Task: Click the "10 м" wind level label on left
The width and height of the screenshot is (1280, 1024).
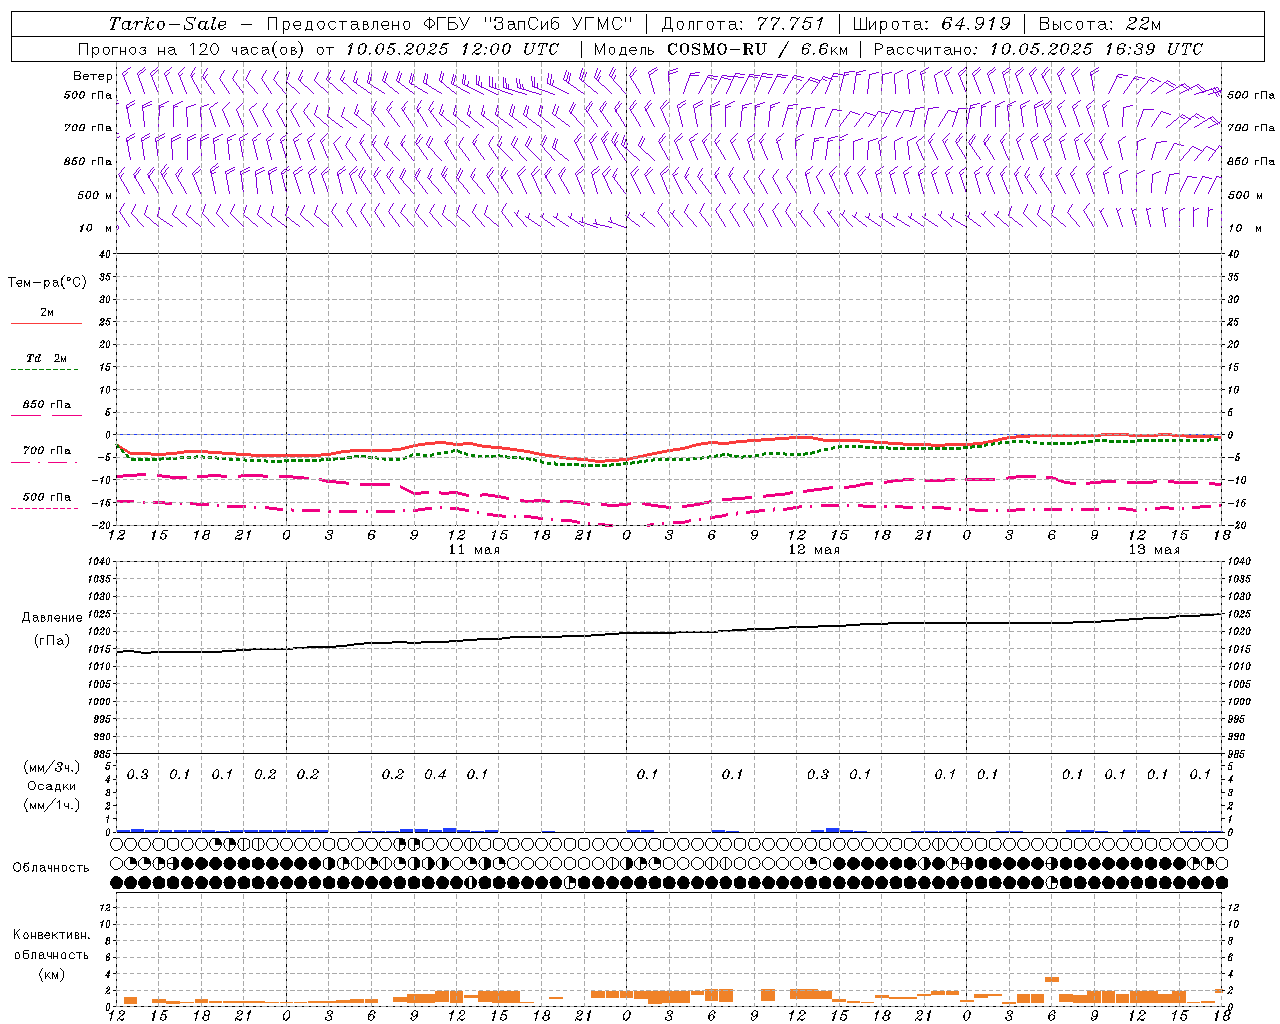Action: pos(95,228)
